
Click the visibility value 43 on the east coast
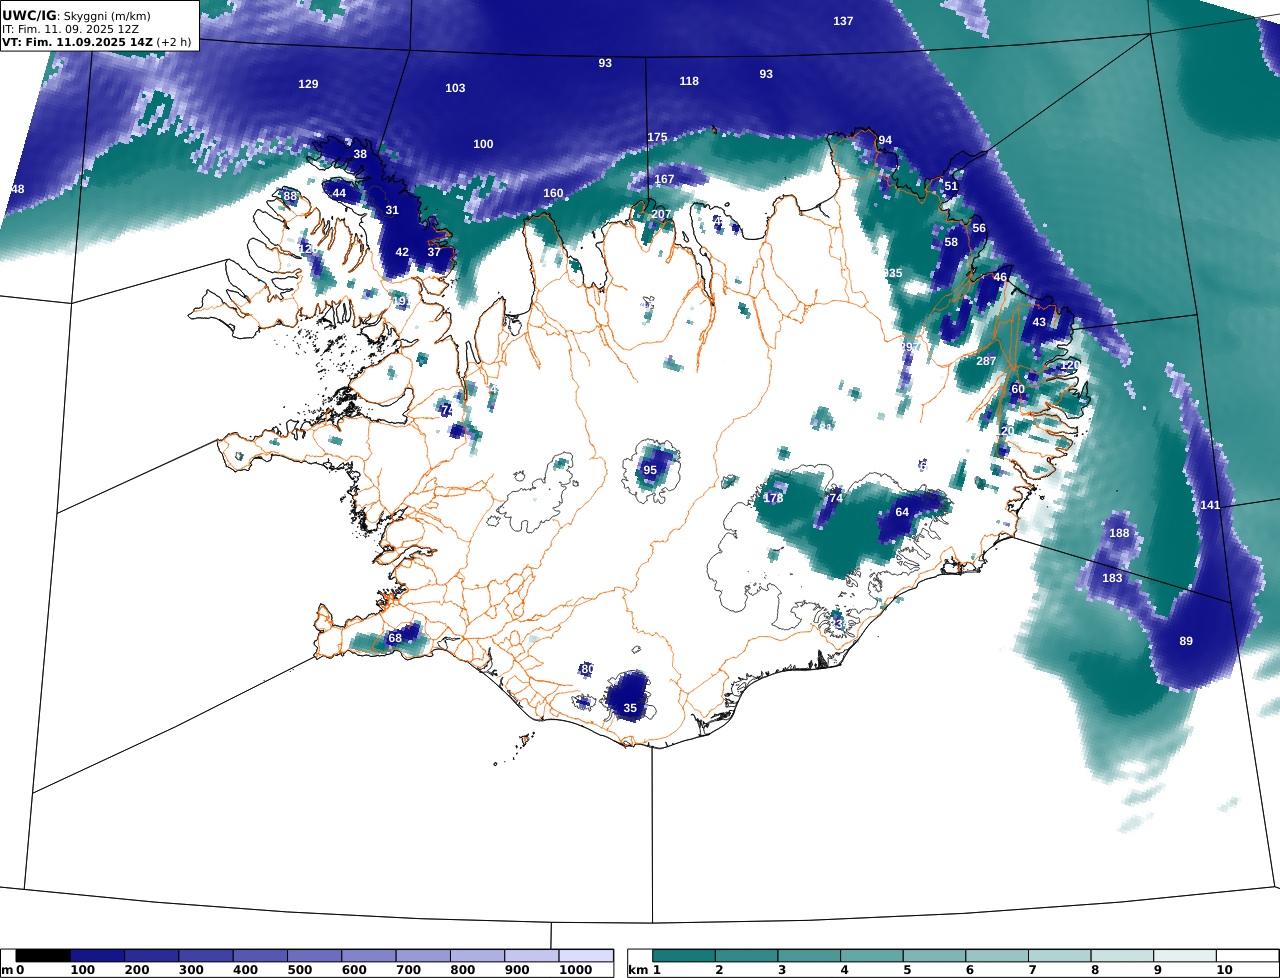click(1039, 322)
